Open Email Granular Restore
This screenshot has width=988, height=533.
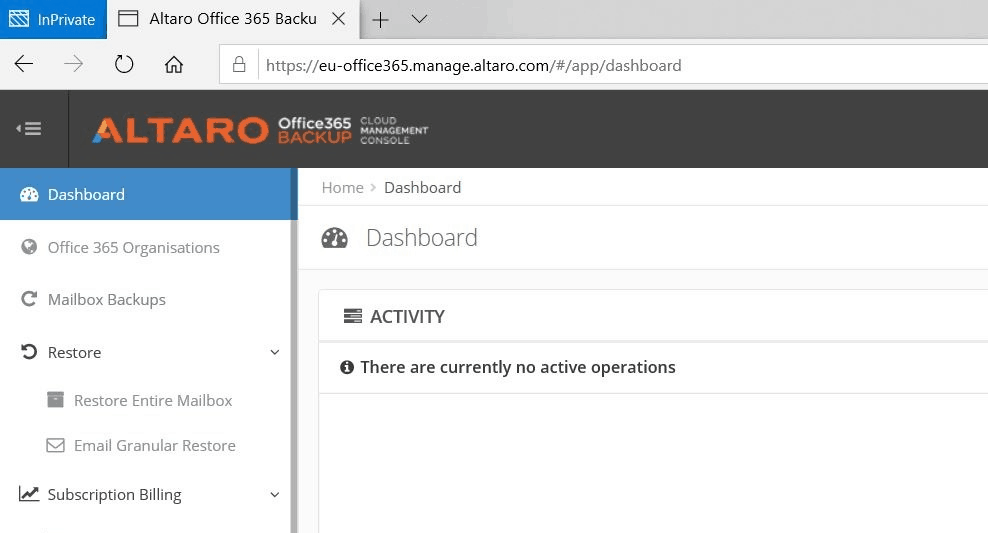(x=154, y=445)
